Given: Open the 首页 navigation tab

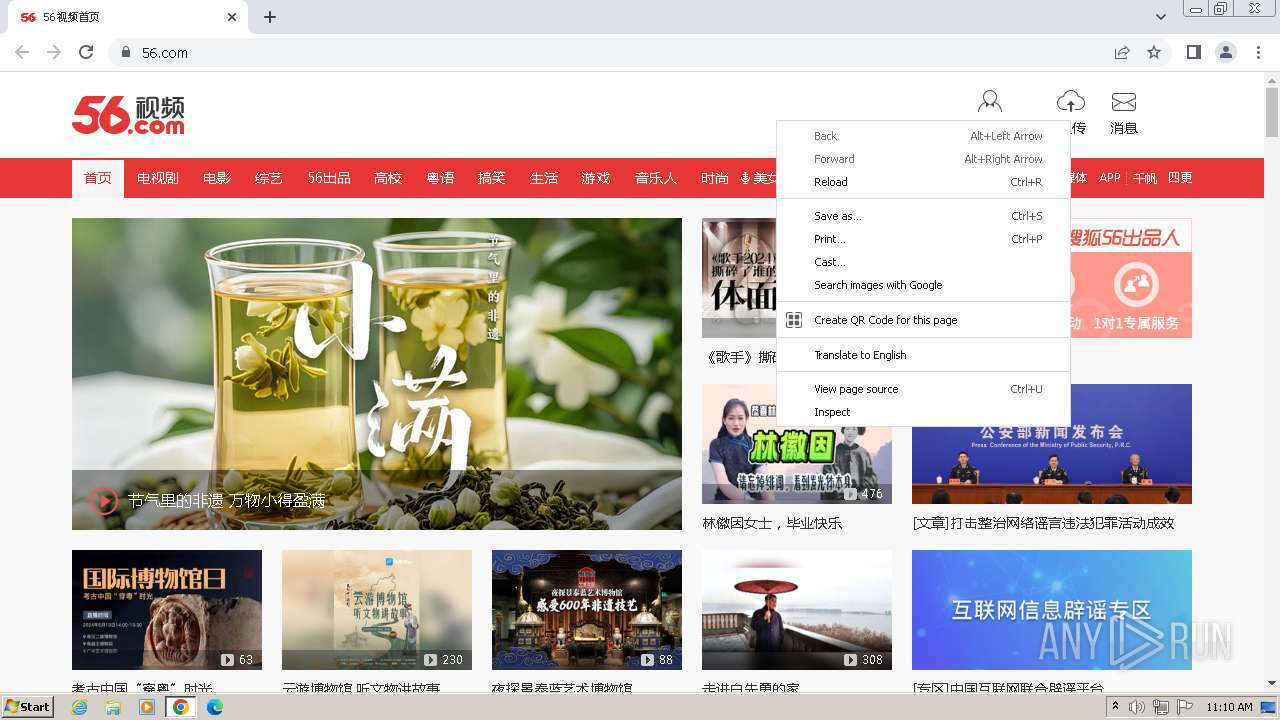Looking at the screenshot, I should pos(98,178).
